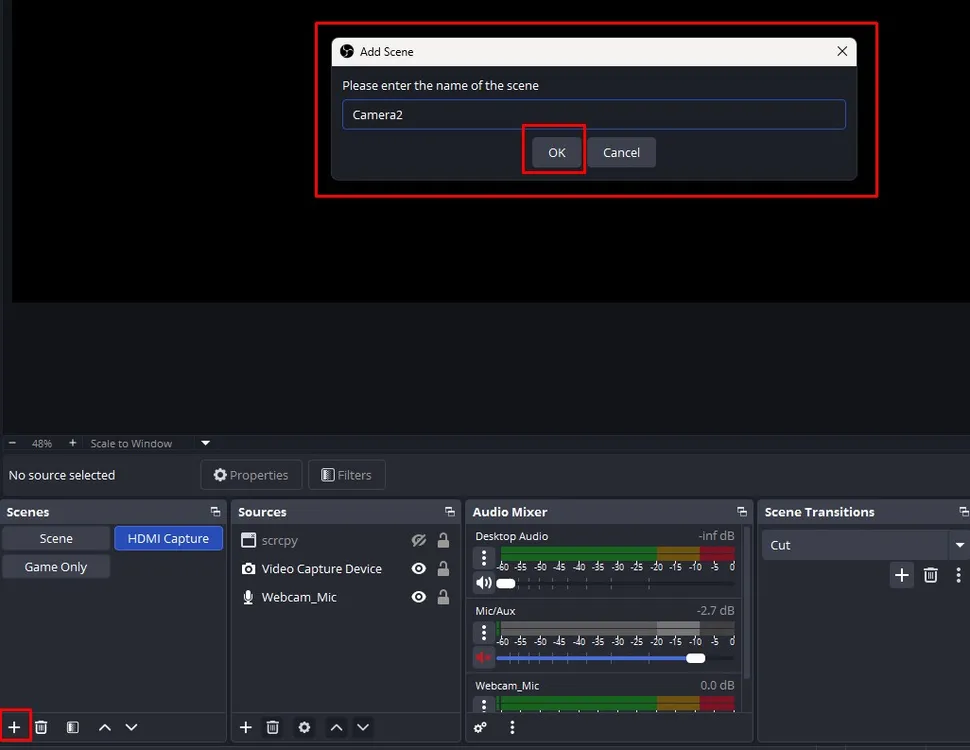Hide the Video Capture Device source
Image resolution: width=970 pixels, height=750 pixels.
point(418,568)
